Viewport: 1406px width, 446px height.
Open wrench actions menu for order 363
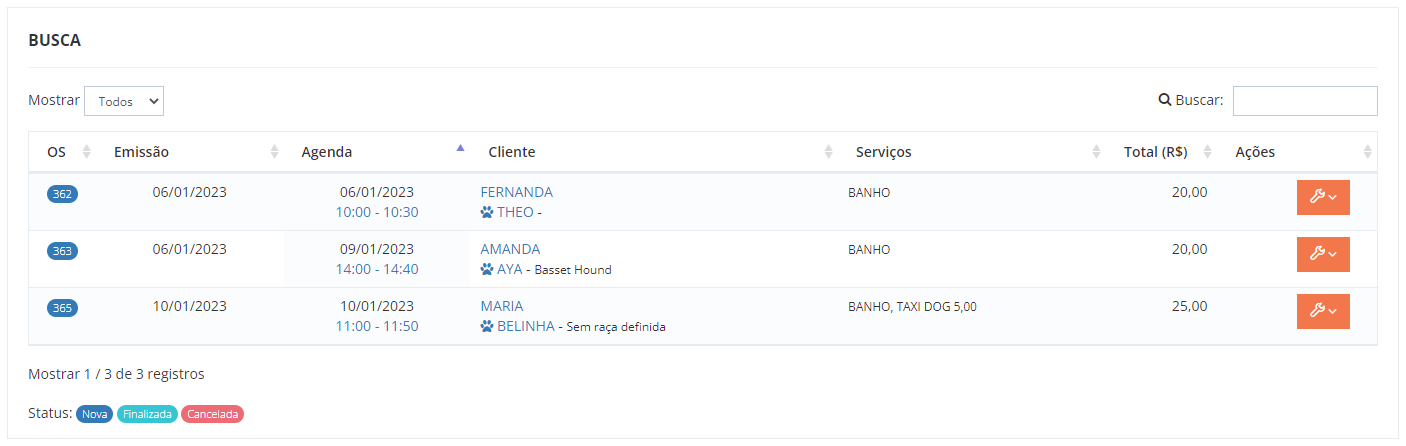(1323, 254)
